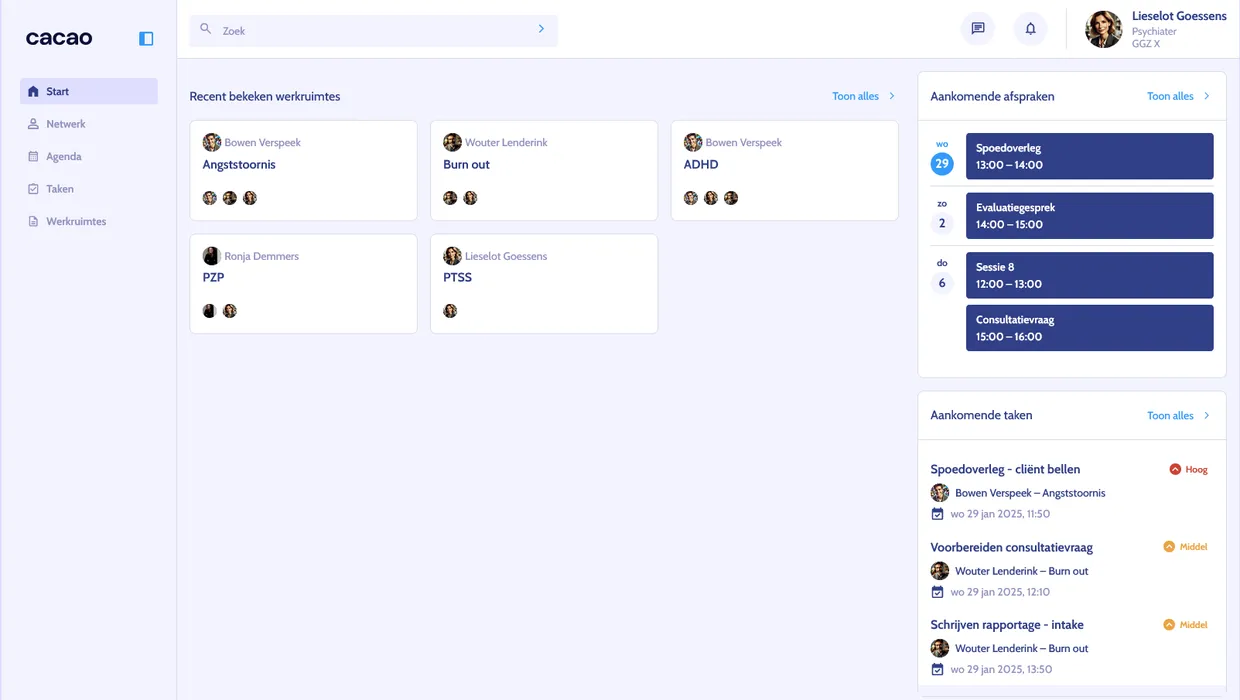Click Ronja Demmers avatar on PZP card
Screen dimensions: 1240x700
[212, 256]
